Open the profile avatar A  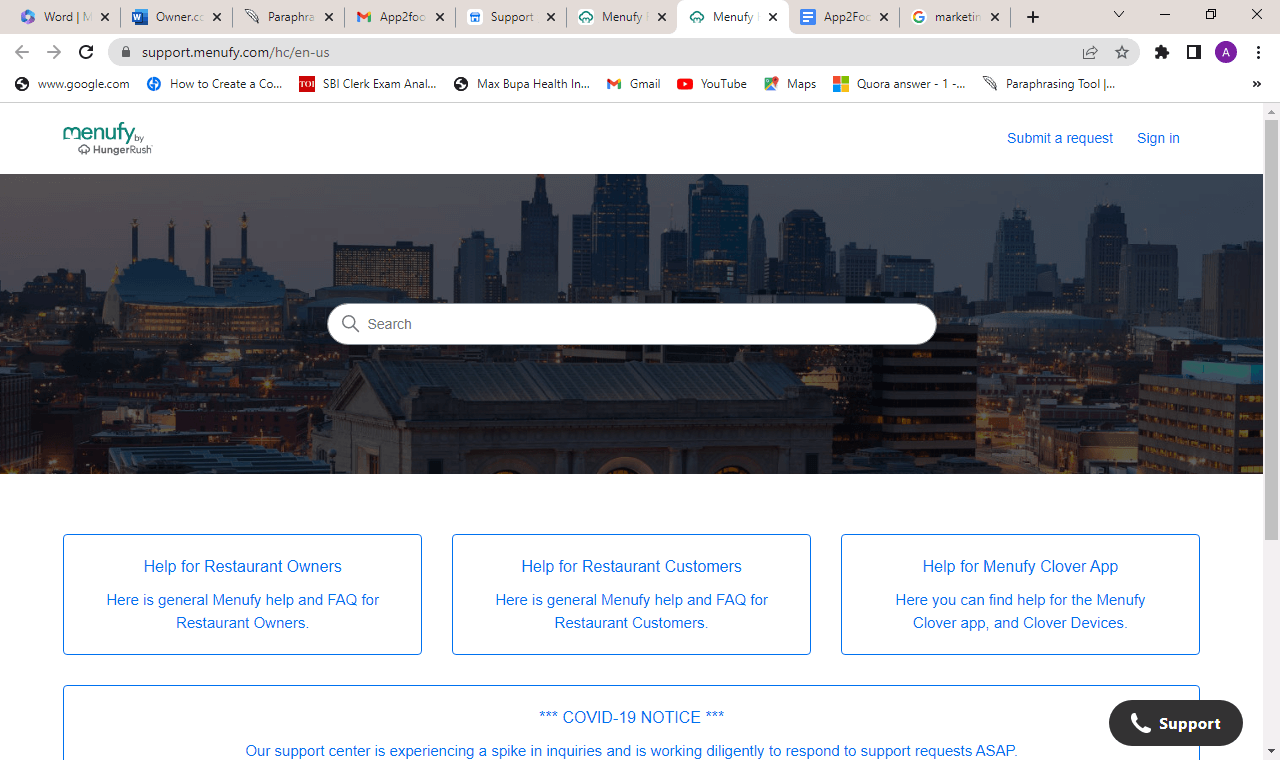[1226, 52]
